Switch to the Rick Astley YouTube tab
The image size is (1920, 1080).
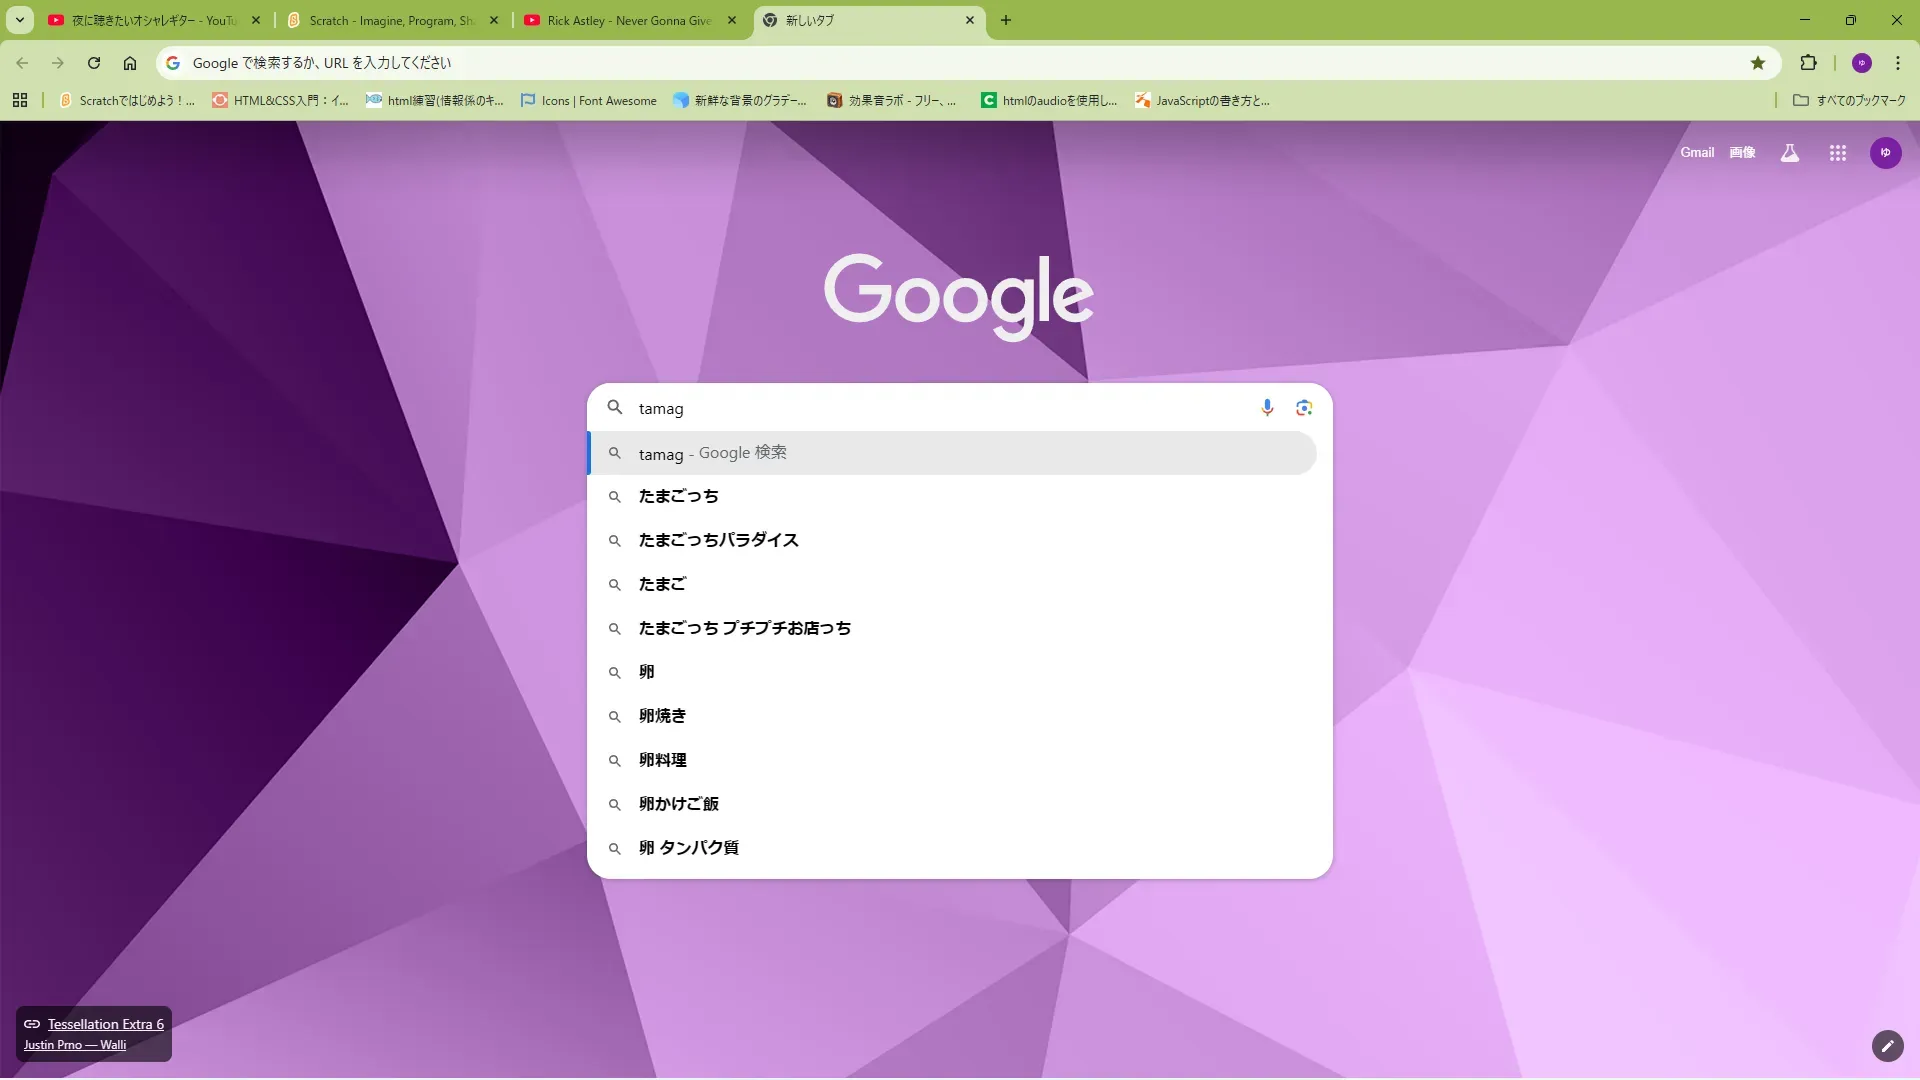pyautogui.click(x=628, y=20)
